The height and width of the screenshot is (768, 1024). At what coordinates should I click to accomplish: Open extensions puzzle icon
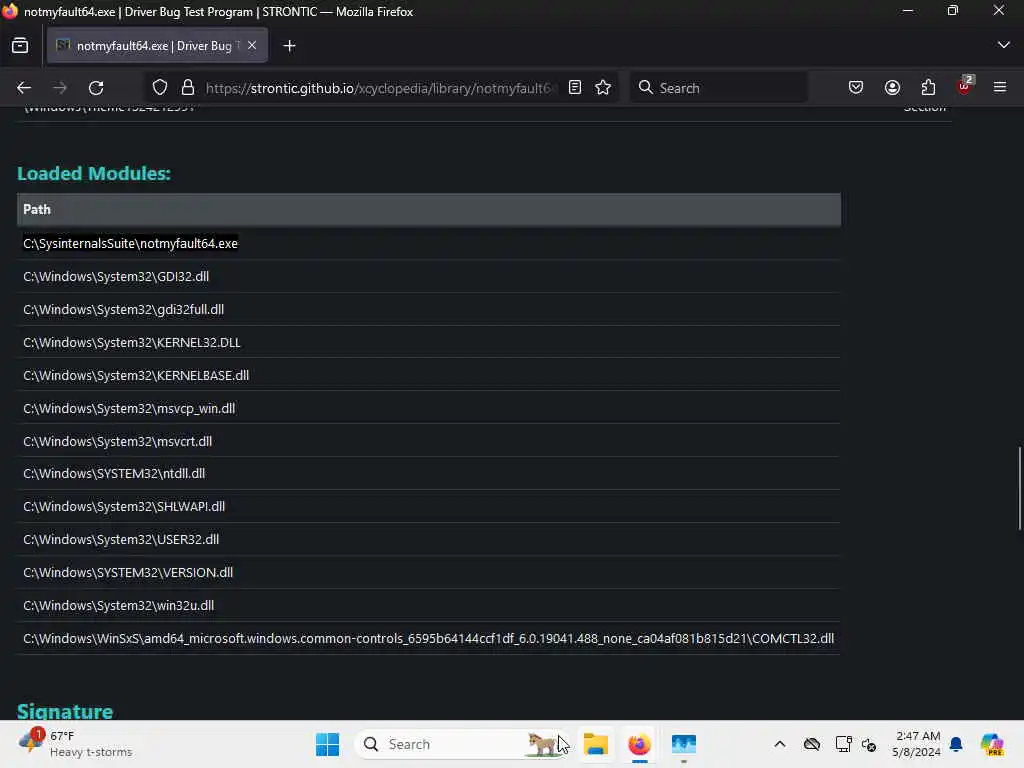[x=928, y=88]
